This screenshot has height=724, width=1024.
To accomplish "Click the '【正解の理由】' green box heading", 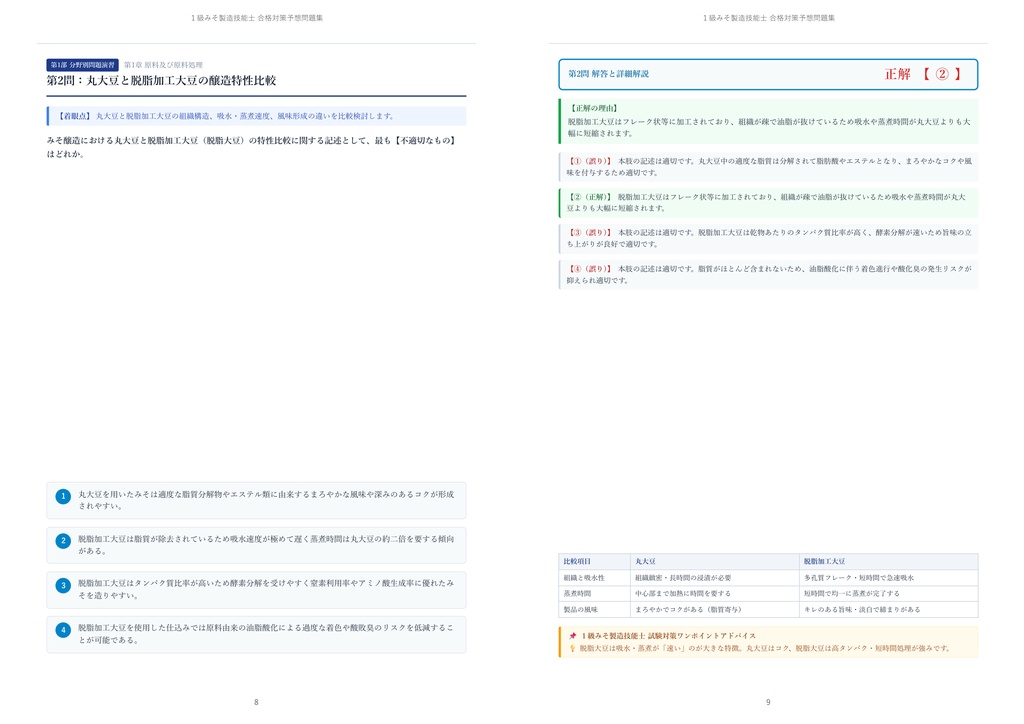I will (594, 108).
